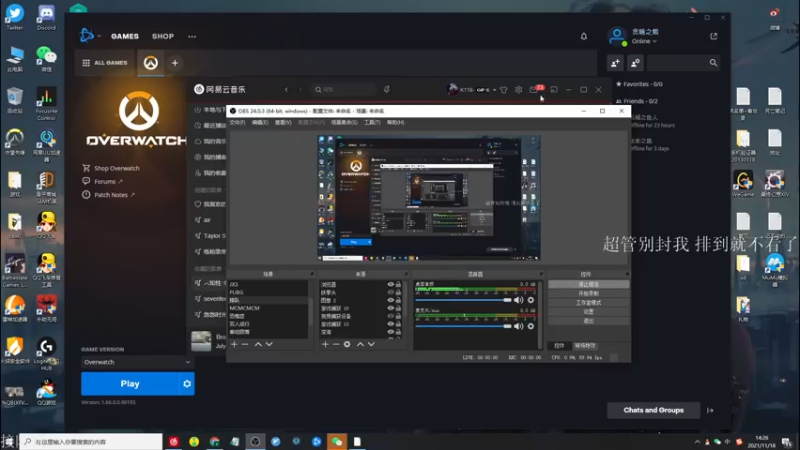Show hidden system tray icons chevron
The image size is (800, 450).
coord(697,442)
